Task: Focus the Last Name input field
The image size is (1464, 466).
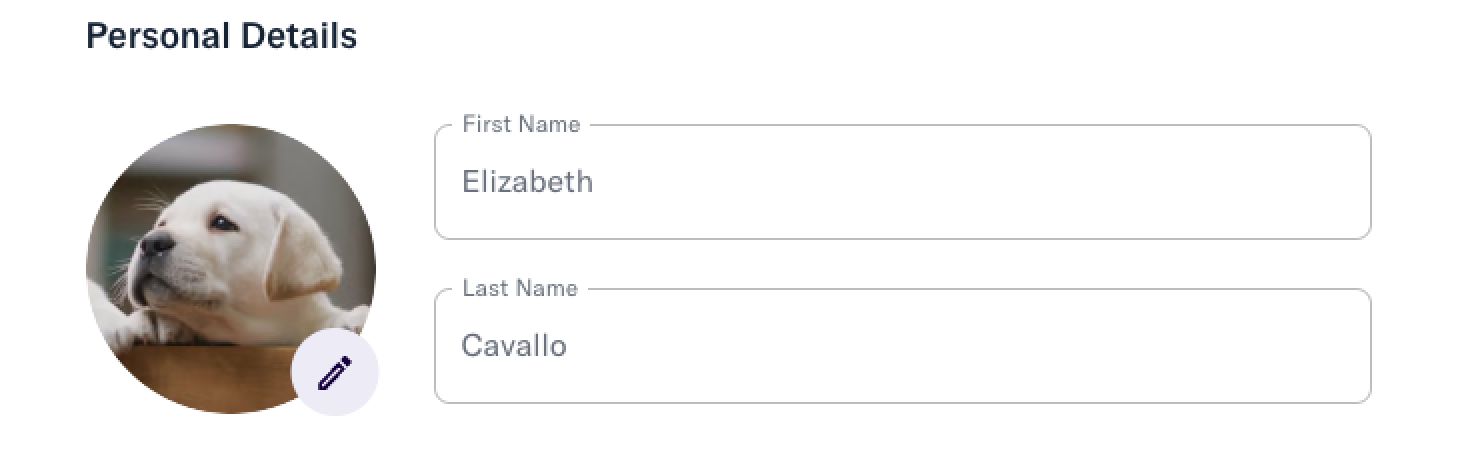Action: (903, 346)
